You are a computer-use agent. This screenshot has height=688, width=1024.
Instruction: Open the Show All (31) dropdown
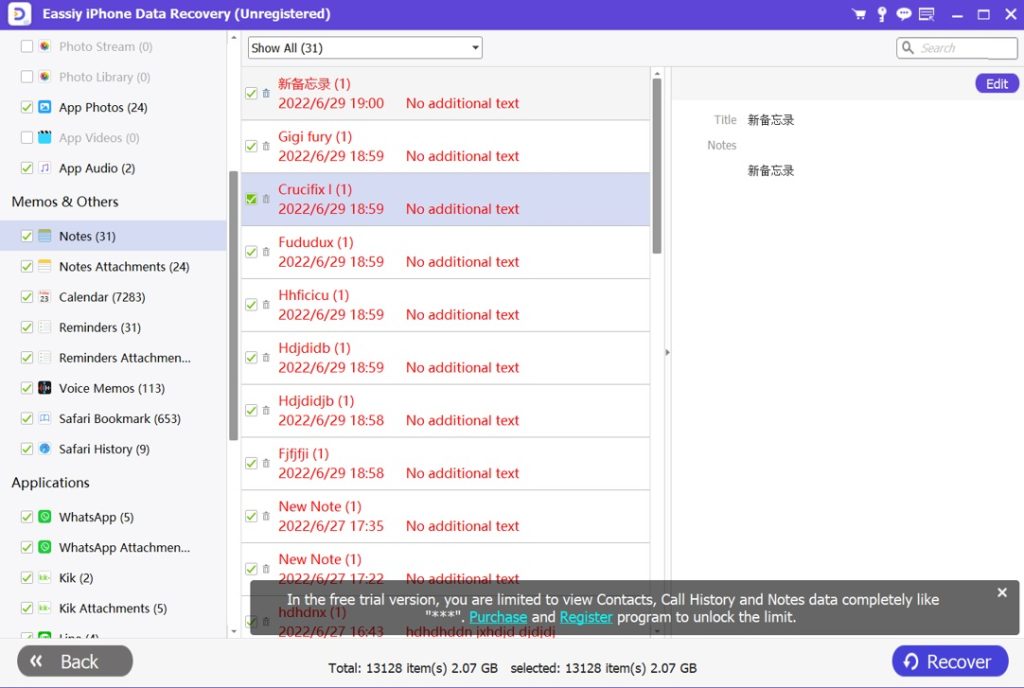[365, 48]
